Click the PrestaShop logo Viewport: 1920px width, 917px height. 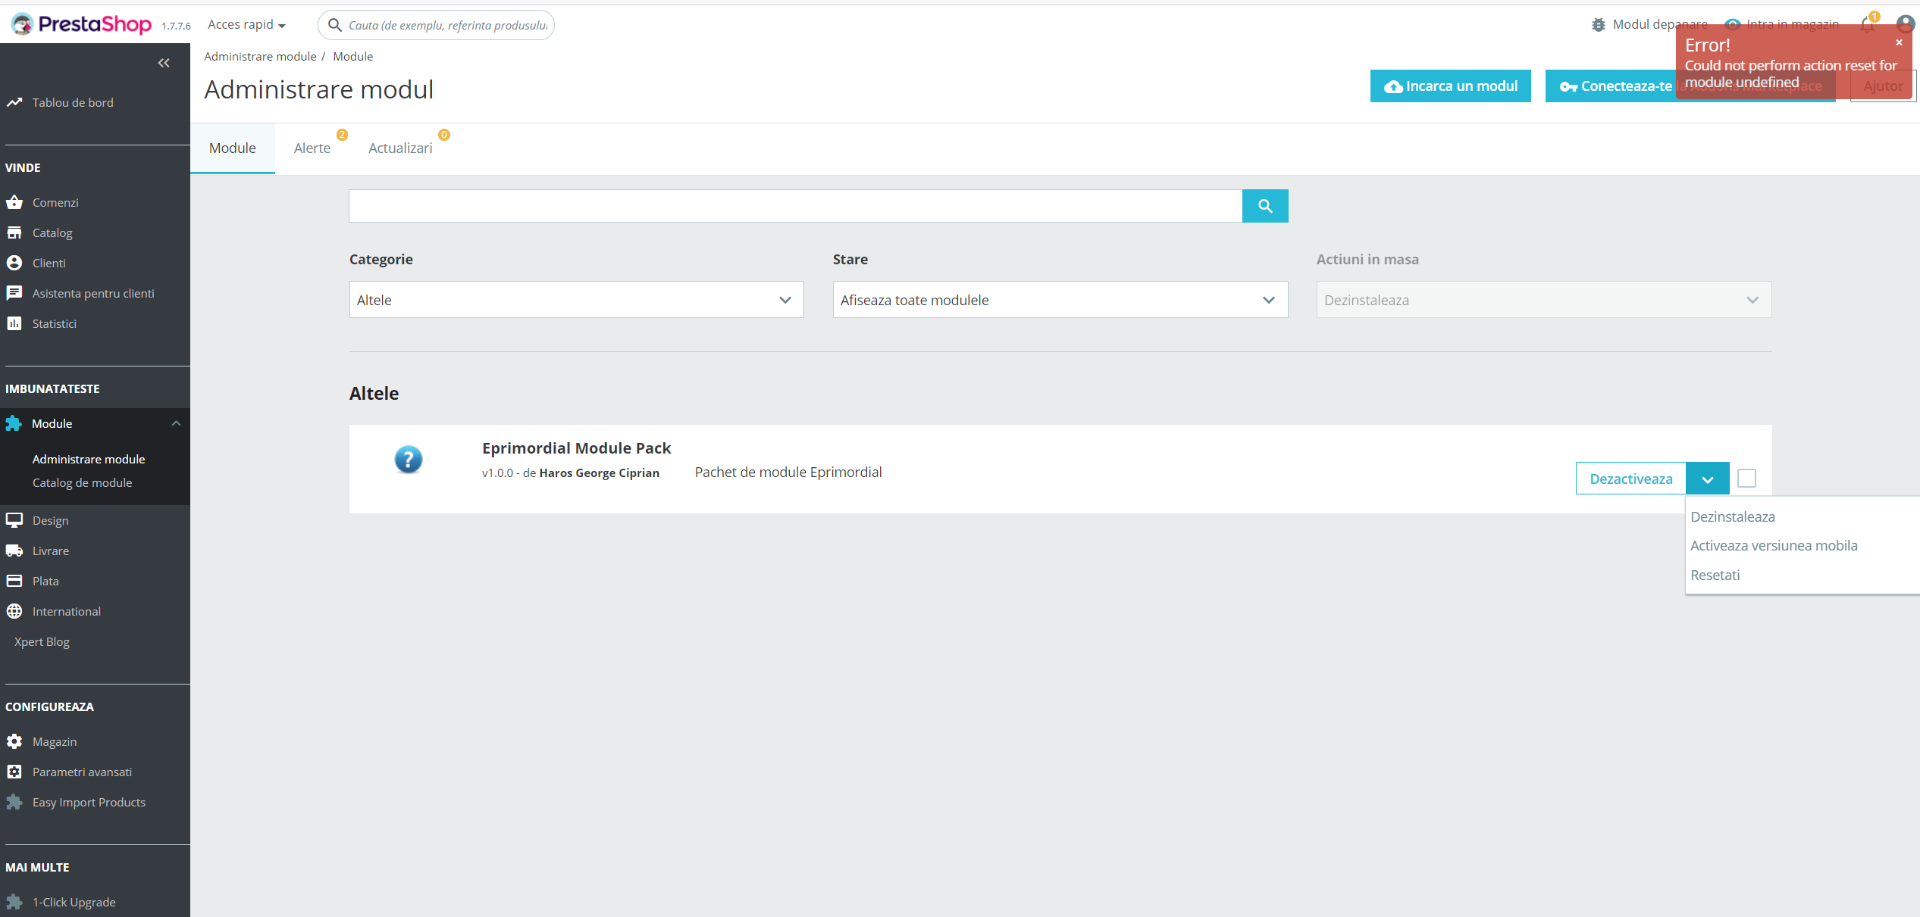[82, 24]
